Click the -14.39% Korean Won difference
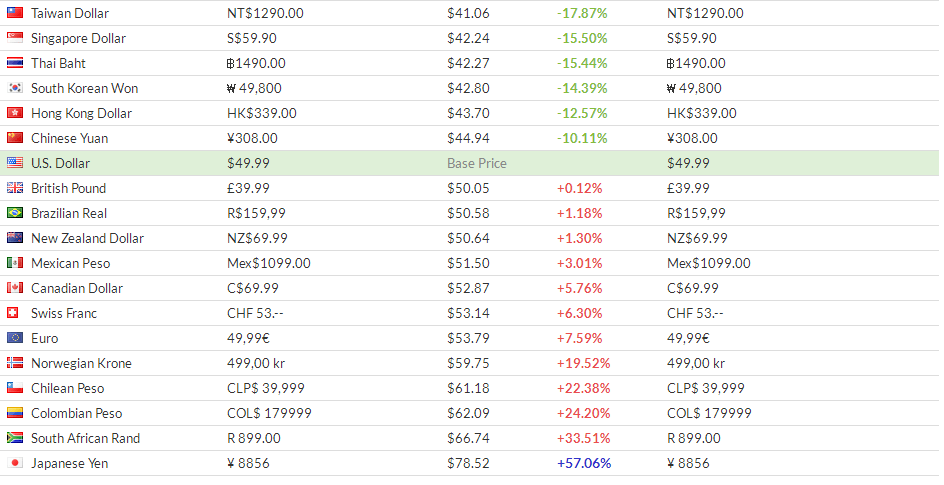 [582, 88]
